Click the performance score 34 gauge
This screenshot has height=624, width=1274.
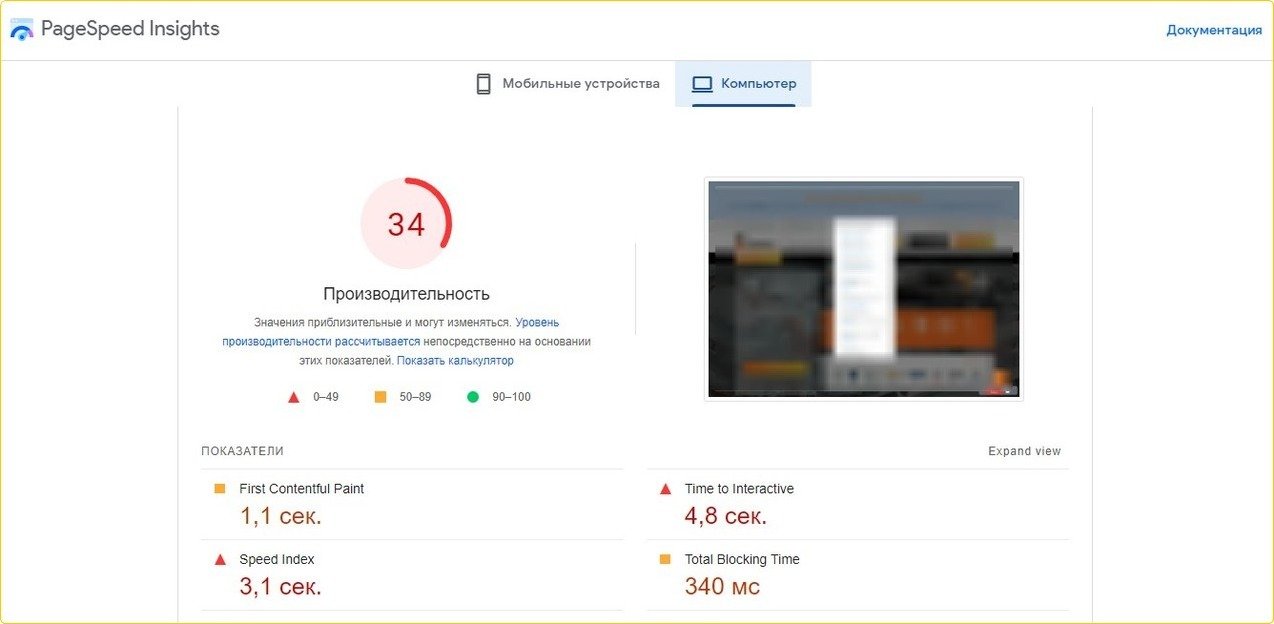pyautogui.click(x=406, y=224)
